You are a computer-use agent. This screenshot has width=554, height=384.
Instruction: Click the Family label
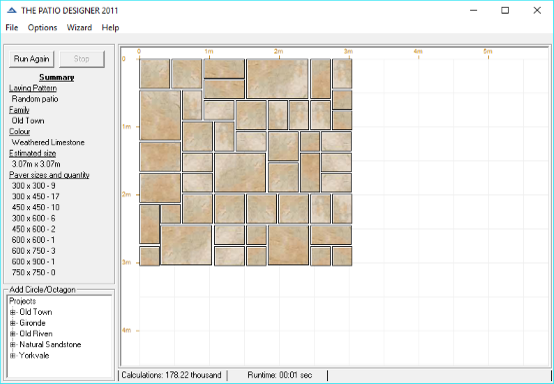(19, 110)
